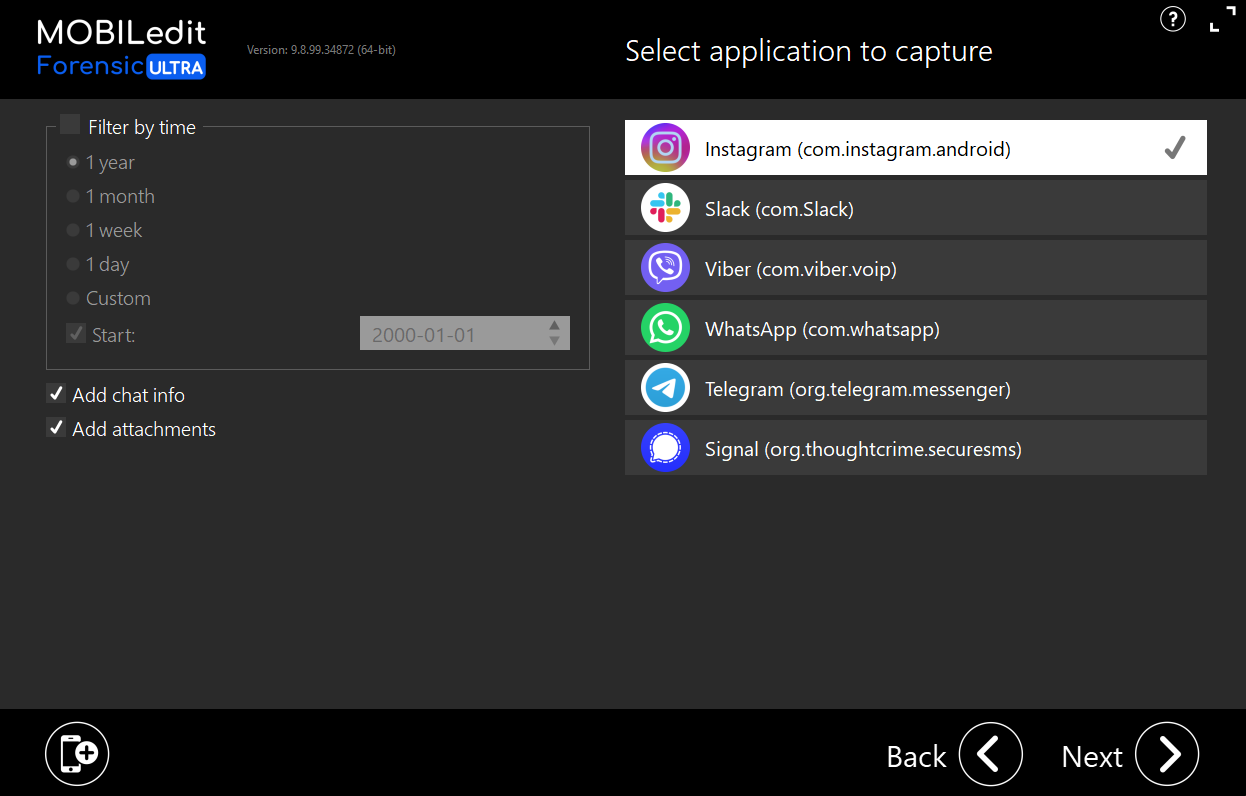
Task: Select Viber (com.viber.voip) text
Action: pyautogui.click(x=801, y=269)
